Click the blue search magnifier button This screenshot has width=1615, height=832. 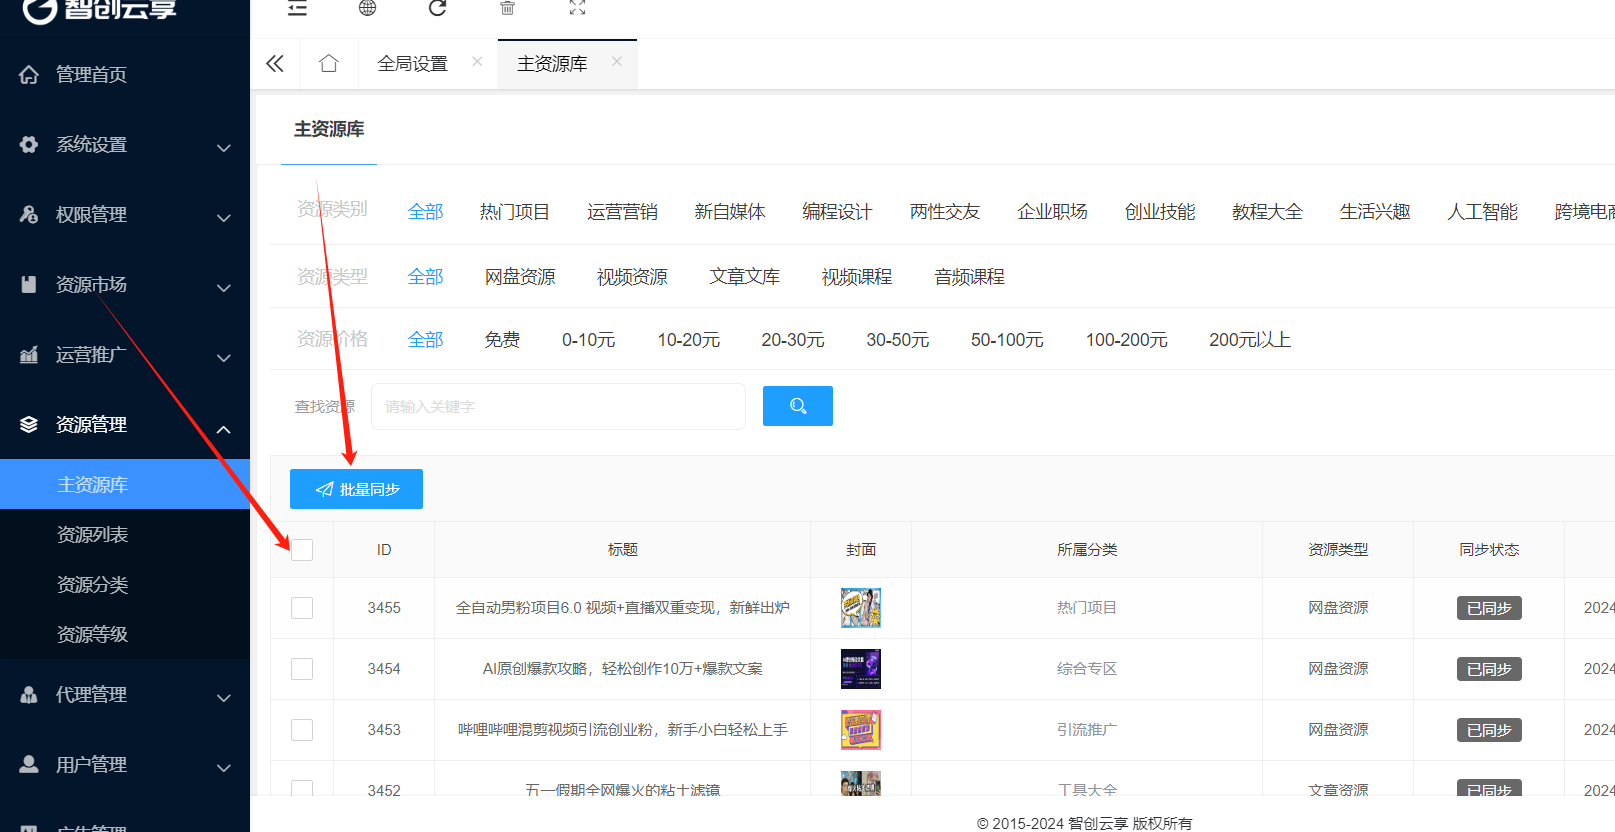click(798, 406)
